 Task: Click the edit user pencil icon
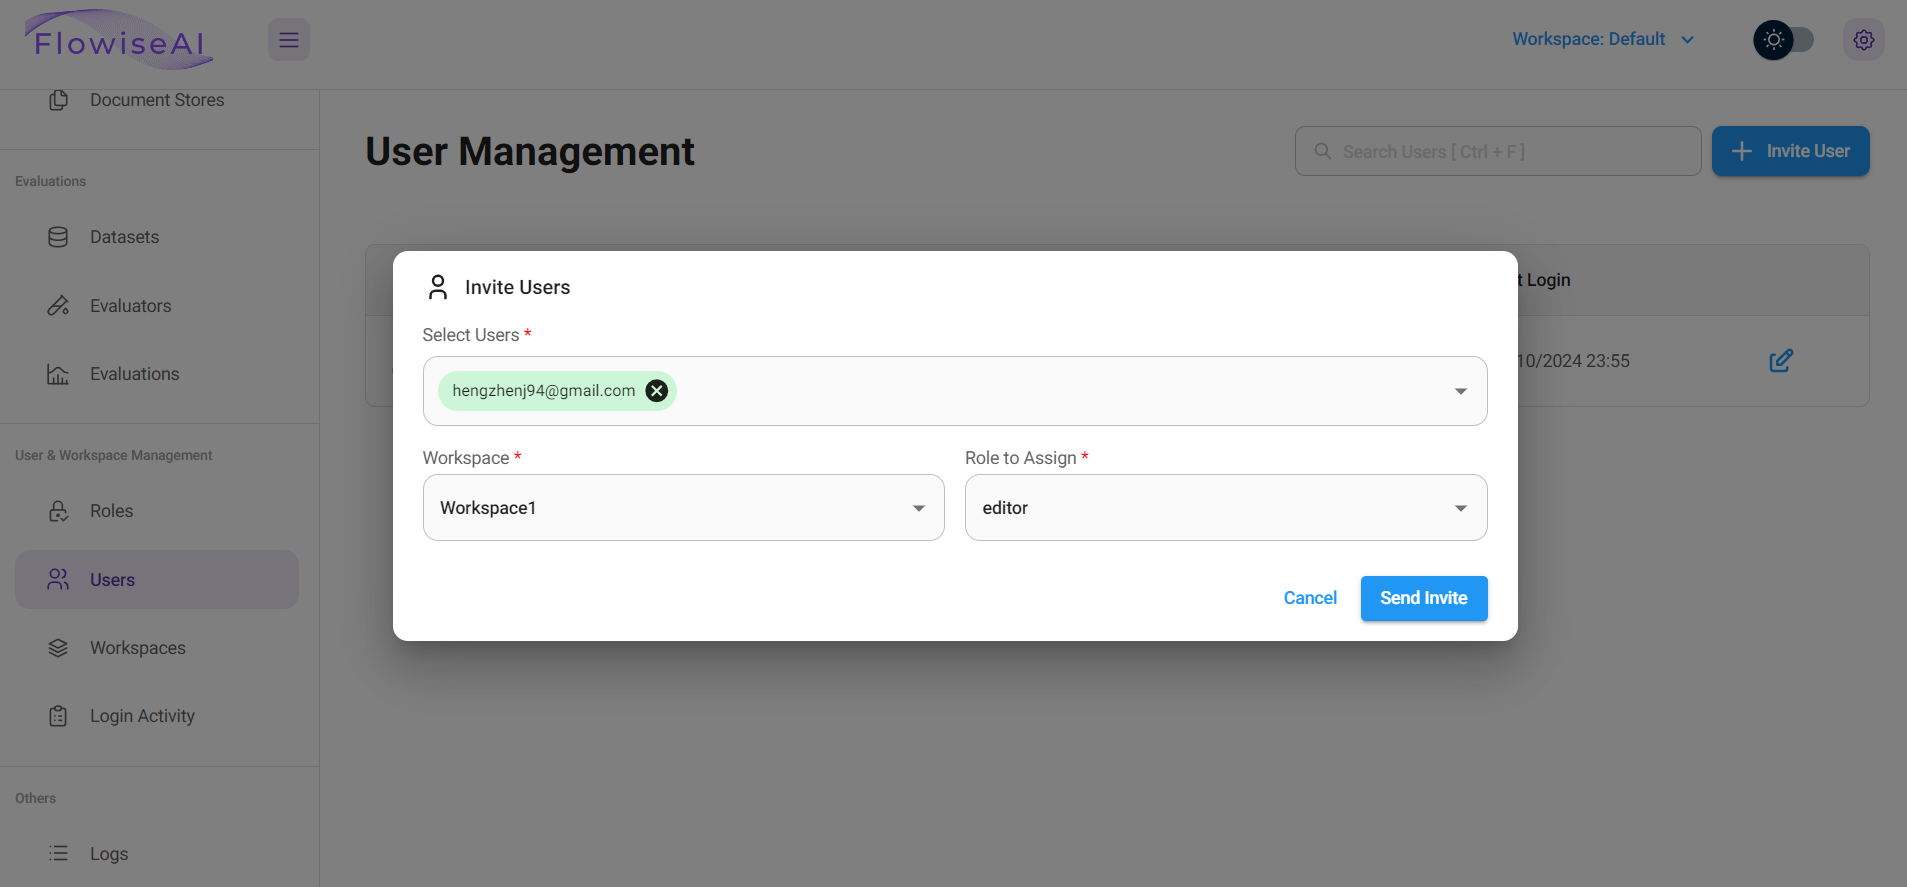click(x=1780, y=361)
